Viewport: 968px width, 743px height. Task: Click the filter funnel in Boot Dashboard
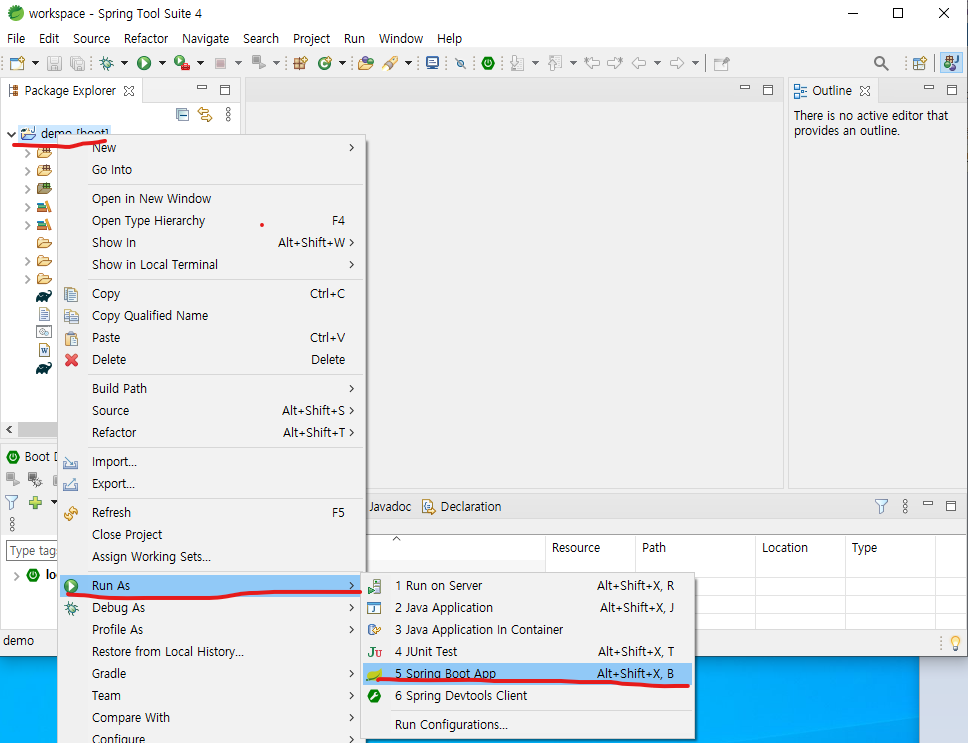pyautogui.click(x=12, y=502)
